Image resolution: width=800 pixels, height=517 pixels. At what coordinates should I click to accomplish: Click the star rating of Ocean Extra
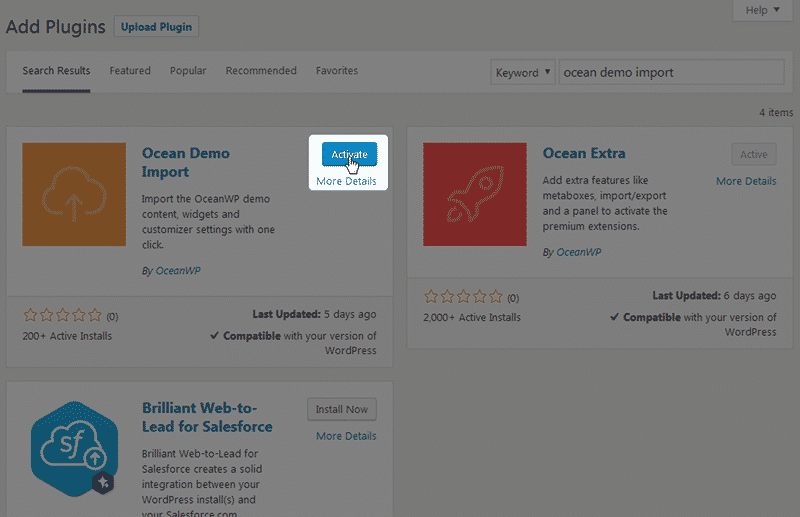[463, 297]
